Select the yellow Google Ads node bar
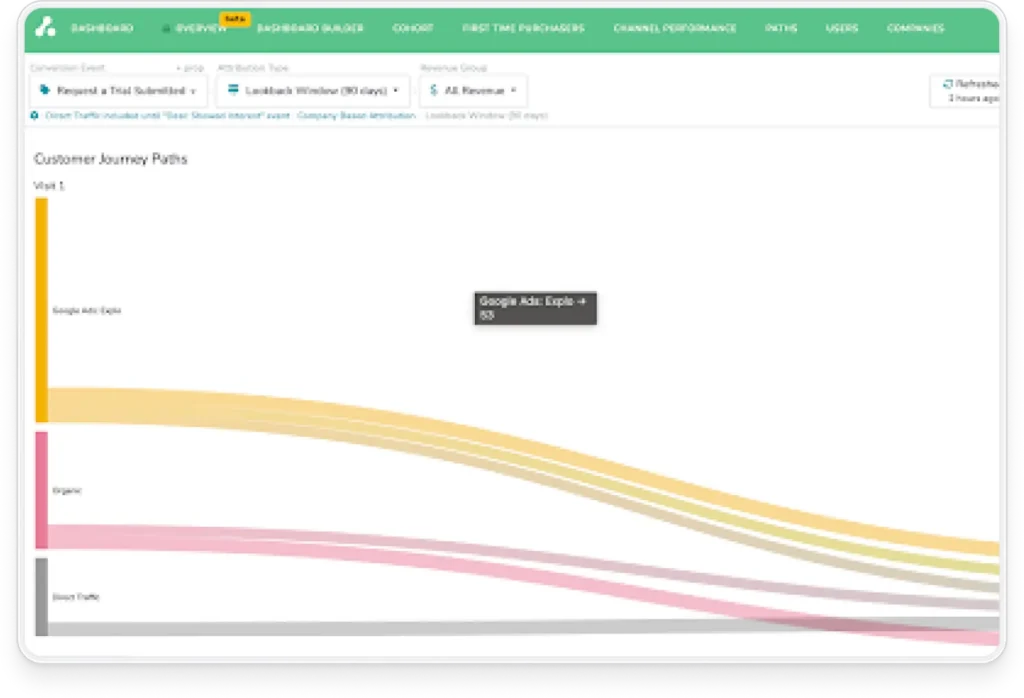This screenshot has height=698, width=1024. pyautogui.click(x=42, y=310)
